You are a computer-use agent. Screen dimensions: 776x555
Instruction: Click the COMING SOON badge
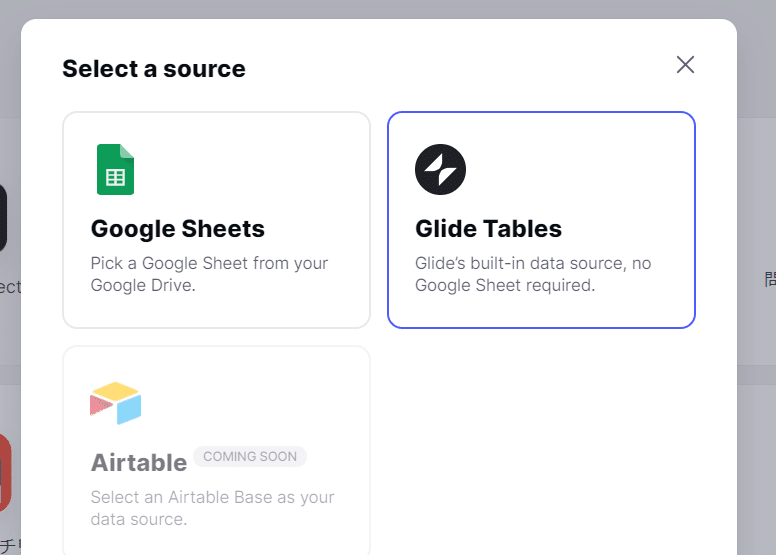[x=250, y=456]
